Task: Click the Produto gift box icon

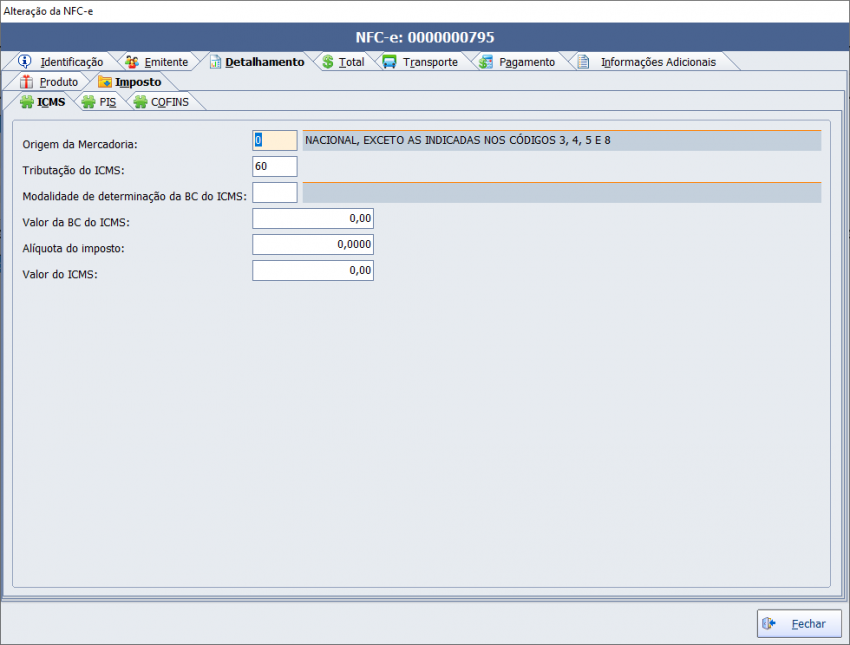Action: (x=26, y=82)
